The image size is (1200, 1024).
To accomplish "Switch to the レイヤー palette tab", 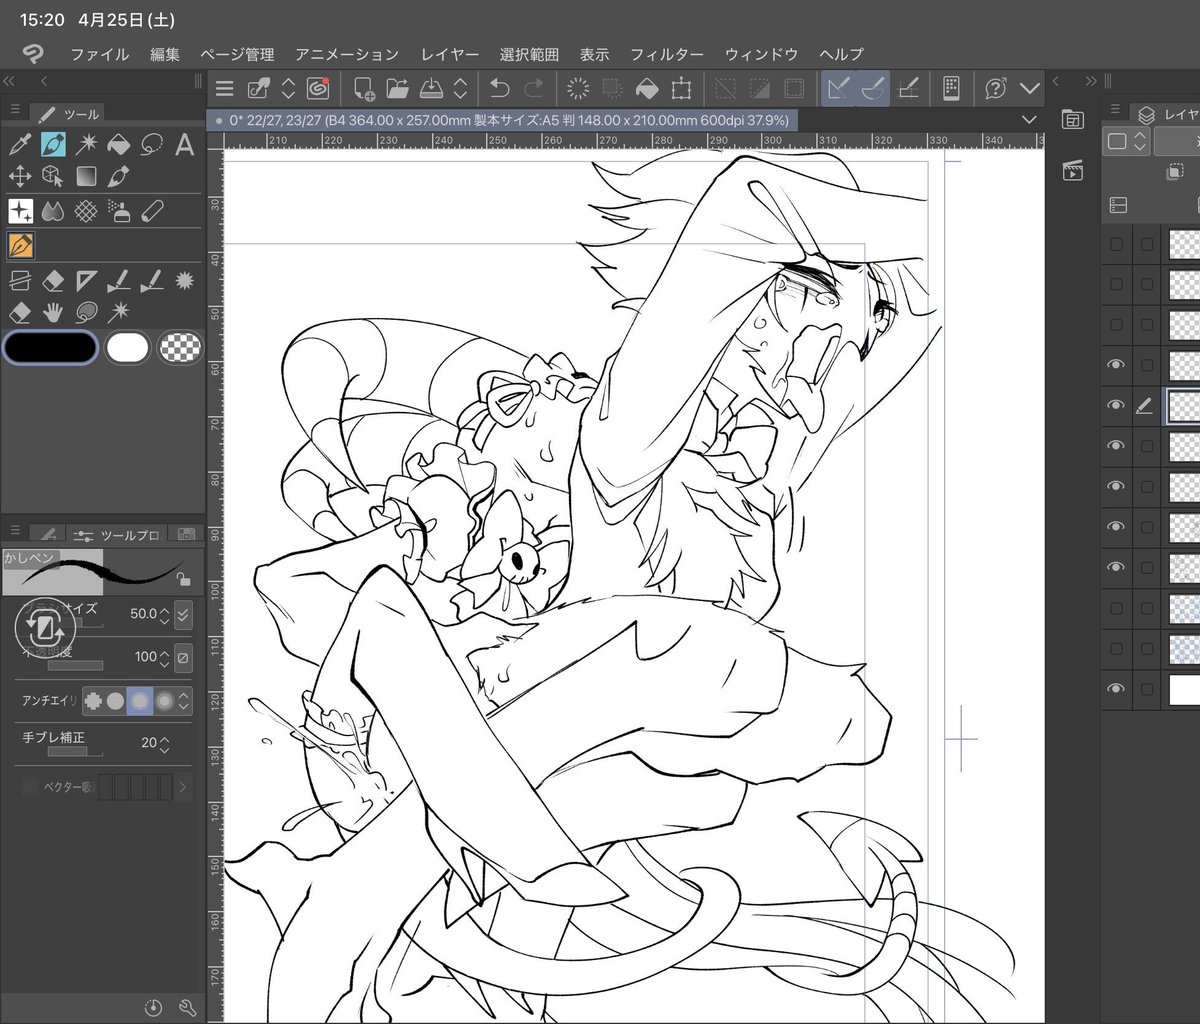I will [x=1167, y=113].
